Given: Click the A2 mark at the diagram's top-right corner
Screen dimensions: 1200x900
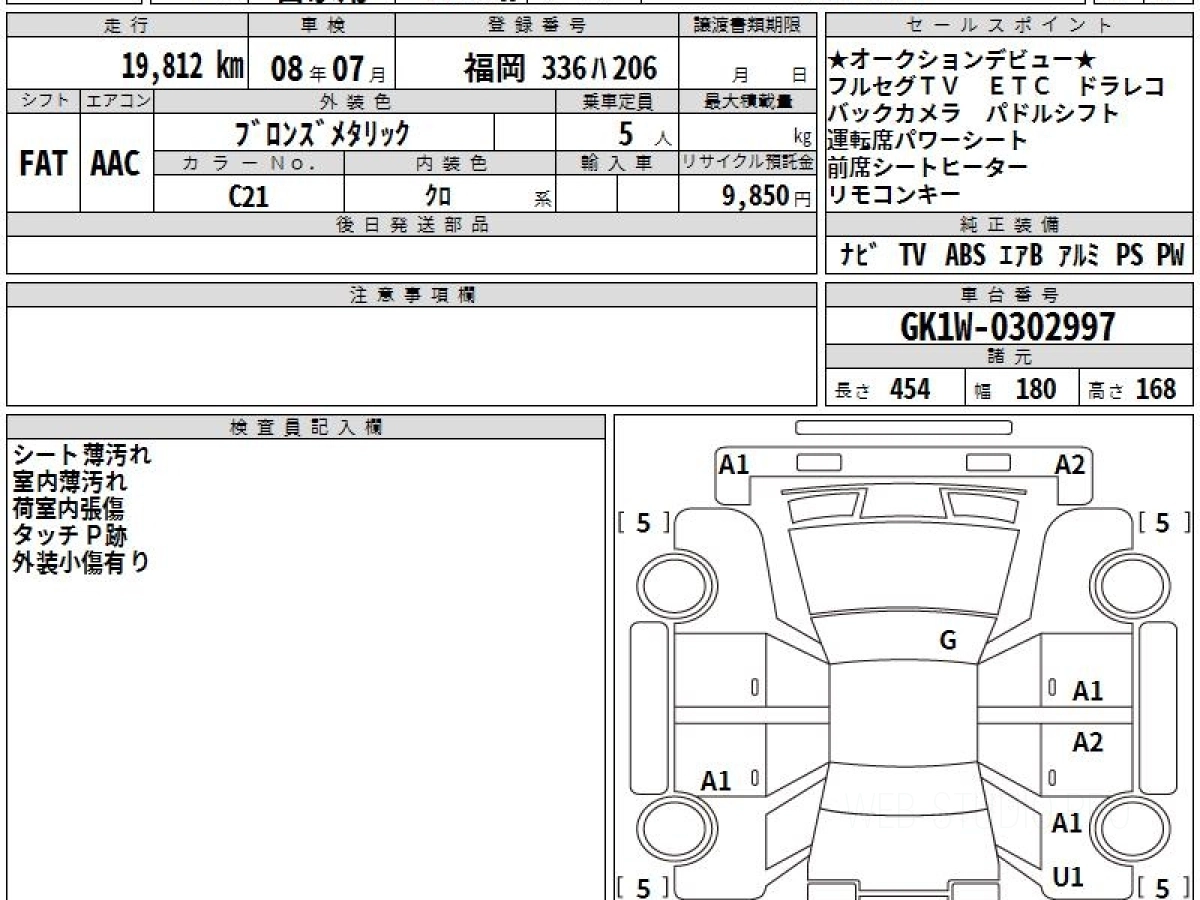Looking at the screenshot, I should click(1069, 464).
